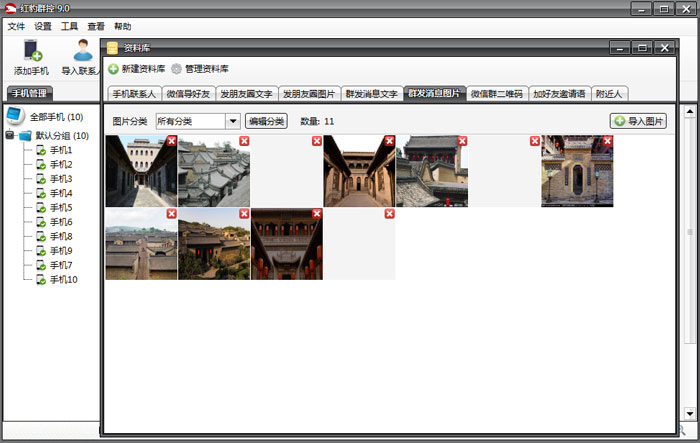700x443 pixels.
Task: Switch to 手机联系人 tab
Action: click(134, 94)
